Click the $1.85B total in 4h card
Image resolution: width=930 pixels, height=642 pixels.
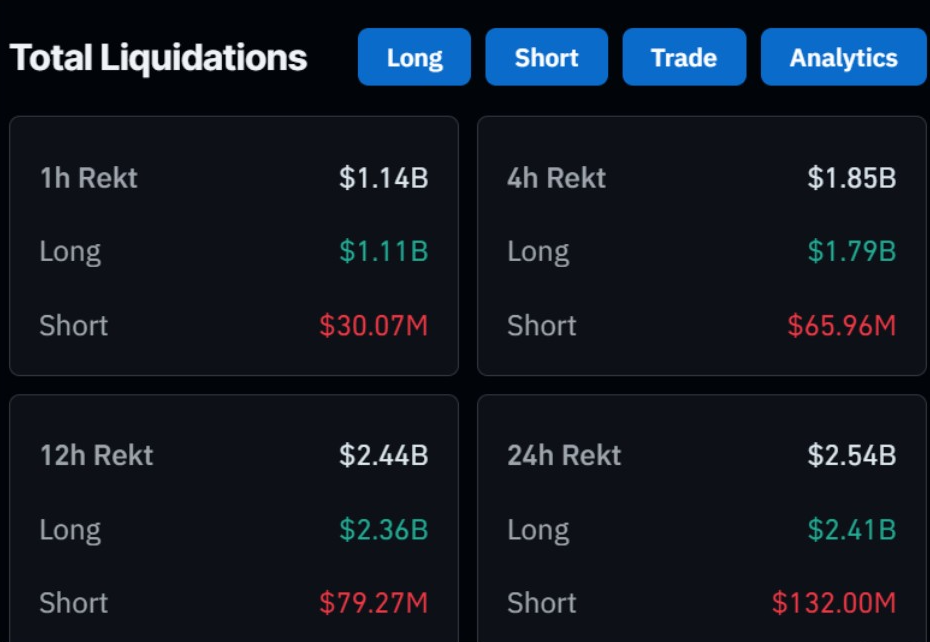(x=851, y=177)
